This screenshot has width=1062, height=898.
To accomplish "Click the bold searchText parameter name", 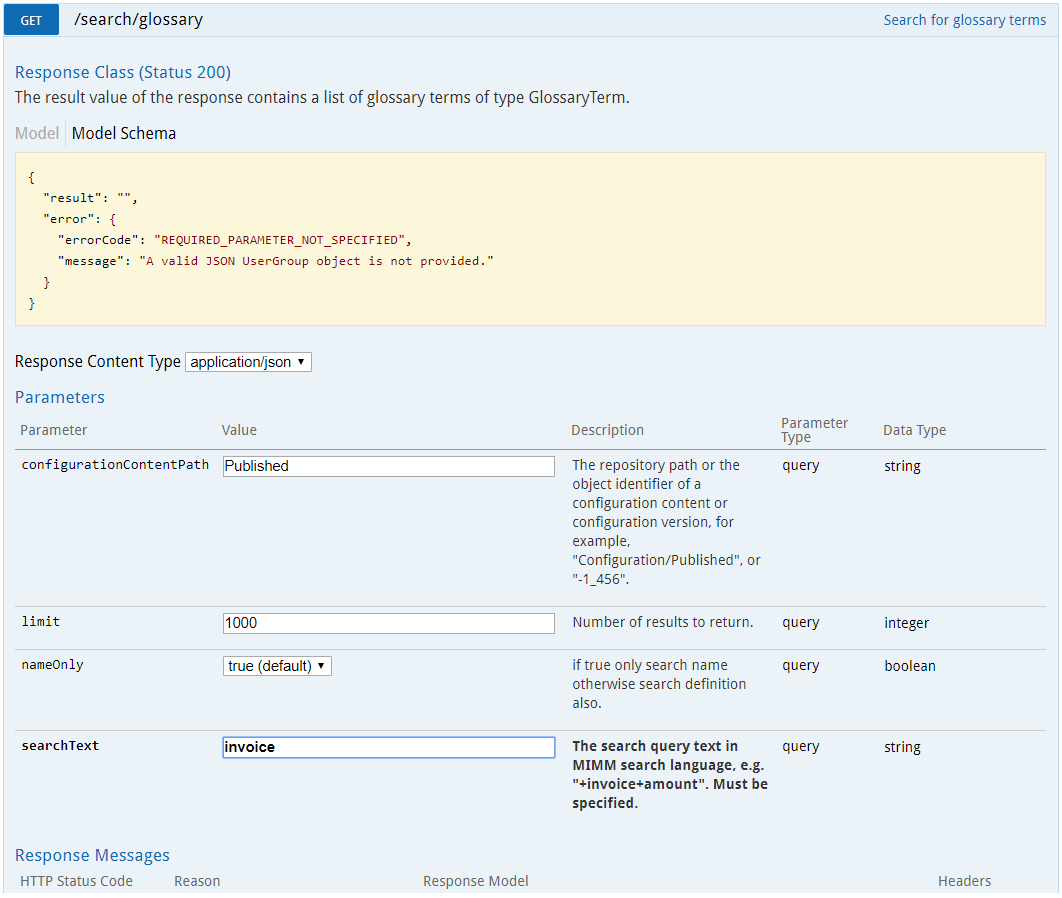I will pyautogui.click(x=60, y=746).
